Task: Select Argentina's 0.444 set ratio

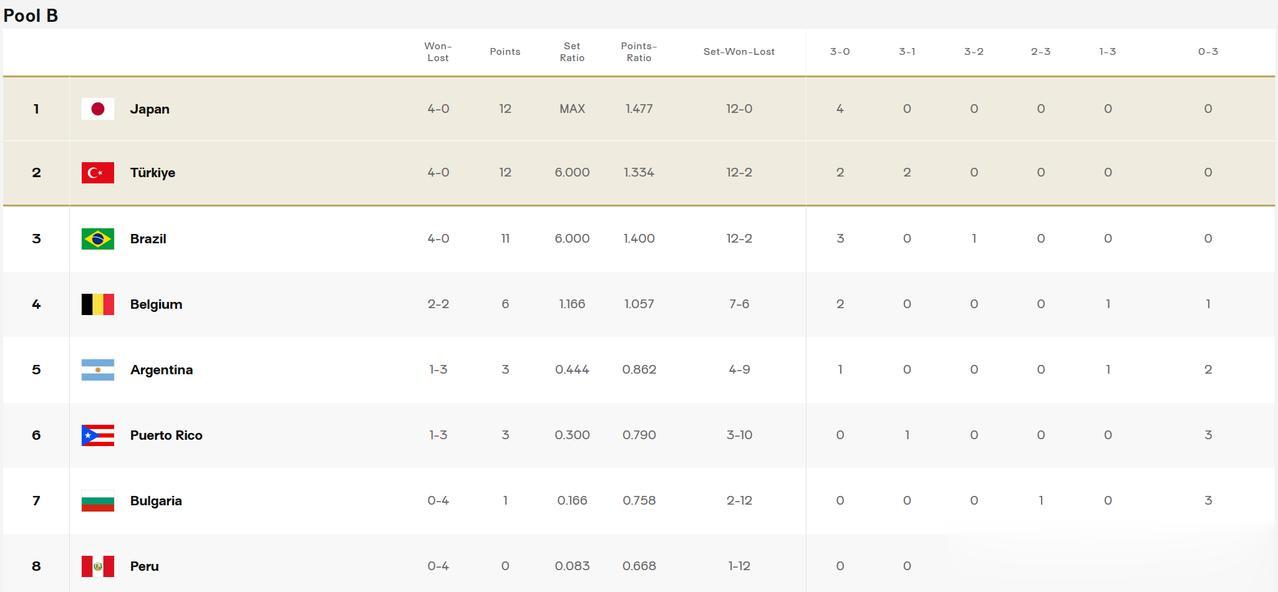Action: pyautogui.click(x=572, y=370)
